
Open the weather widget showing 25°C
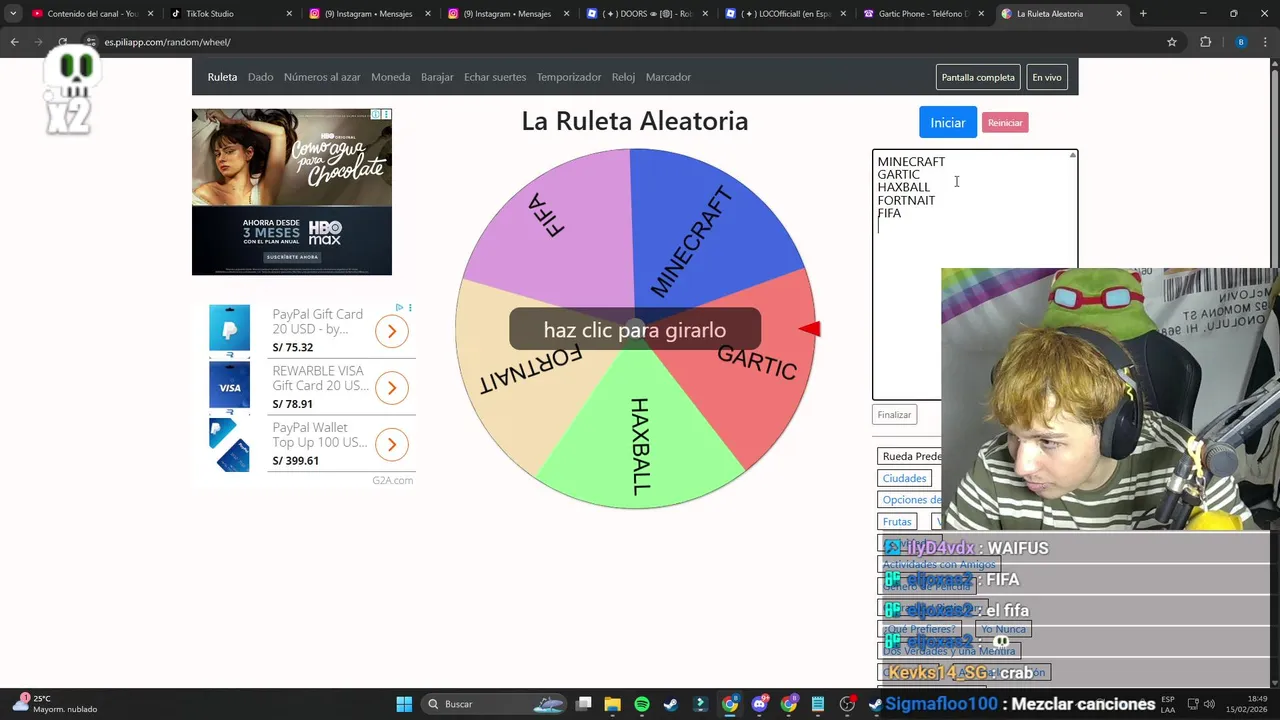pyautogui.click(x=55, y=704)
